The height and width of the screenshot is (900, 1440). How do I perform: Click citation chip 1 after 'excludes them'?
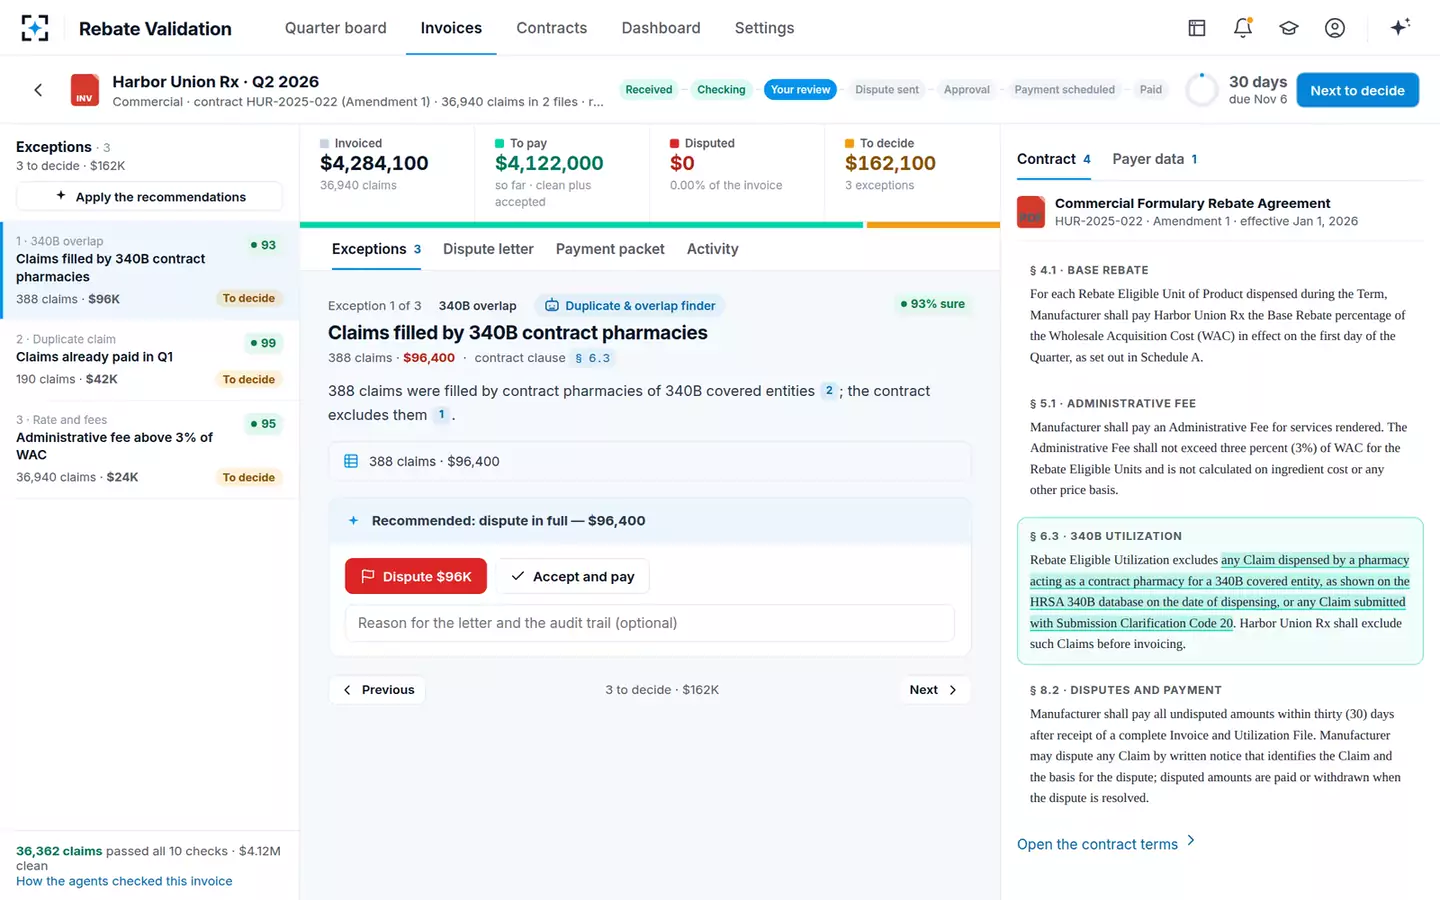coord(441,415)
